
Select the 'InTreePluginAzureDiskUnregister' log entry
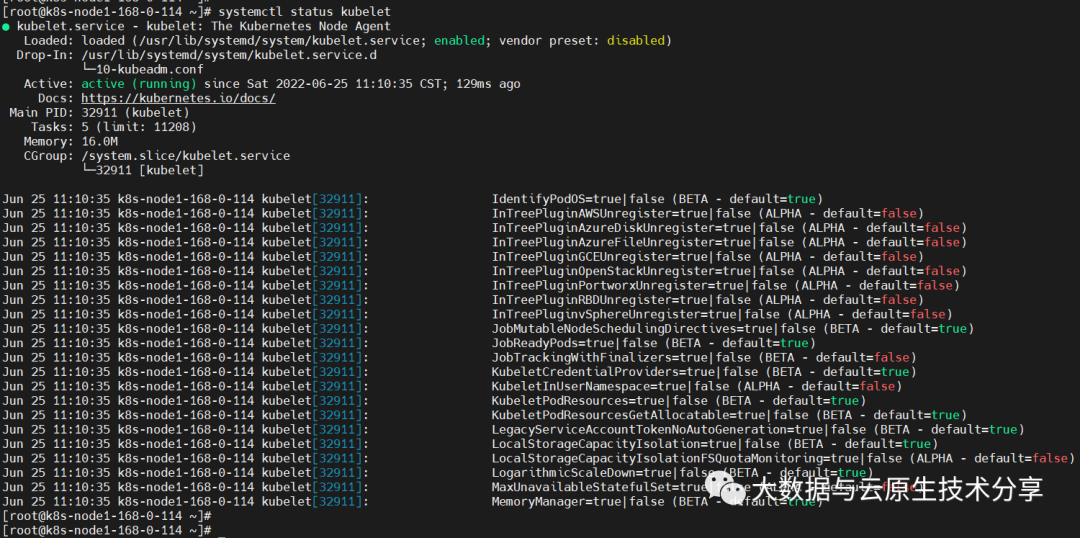tap(729, 228)
